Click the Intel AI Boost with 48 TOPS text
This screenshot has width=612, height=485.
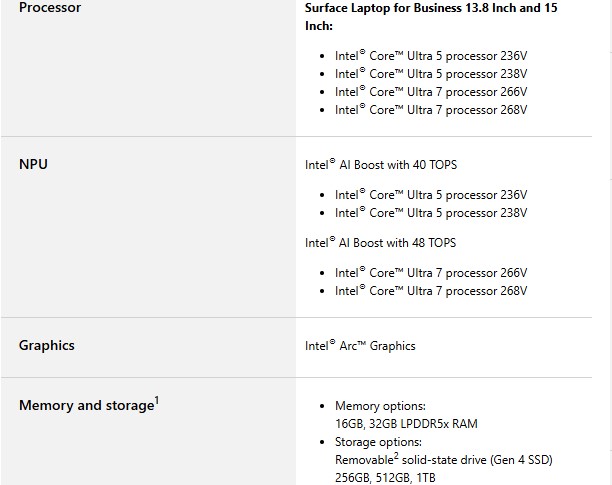[381, 243]
